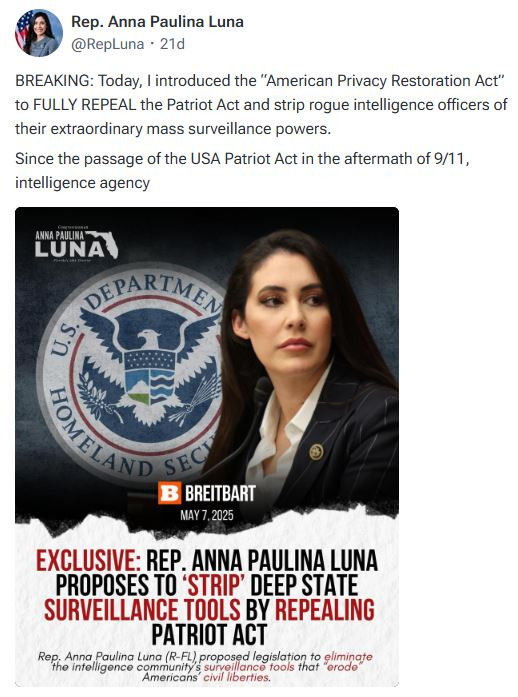Click the congressional lapel pin on jacket
The image size is (518, 697).
click(x=316, y=452)
